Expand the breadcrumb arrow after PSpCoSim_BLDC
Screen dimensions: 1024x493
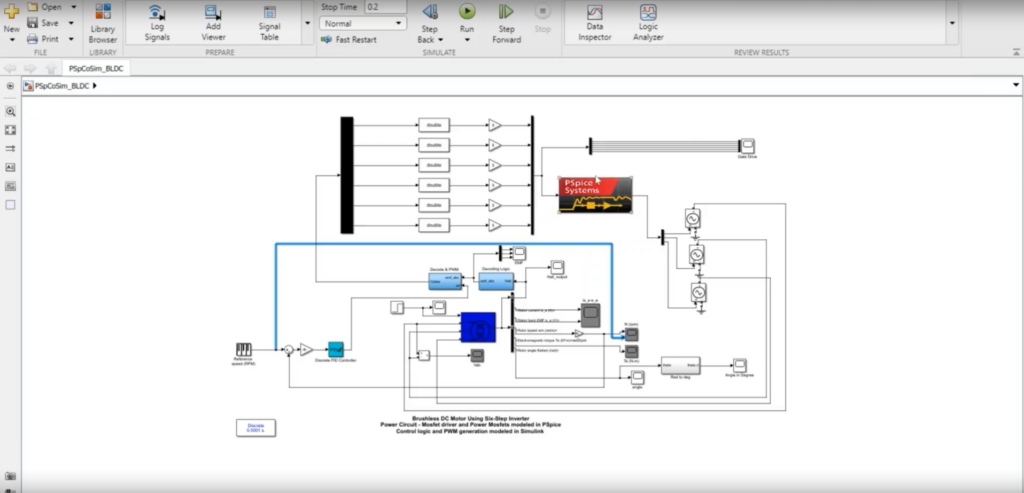click(95, 86)
